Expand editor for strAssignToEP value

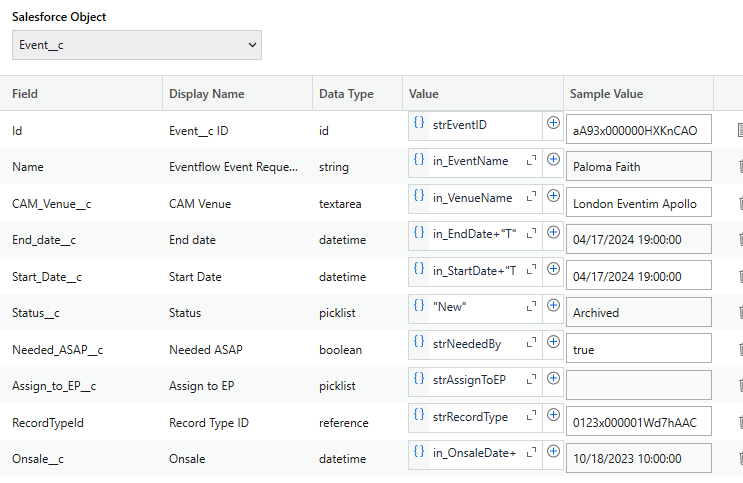532,380
